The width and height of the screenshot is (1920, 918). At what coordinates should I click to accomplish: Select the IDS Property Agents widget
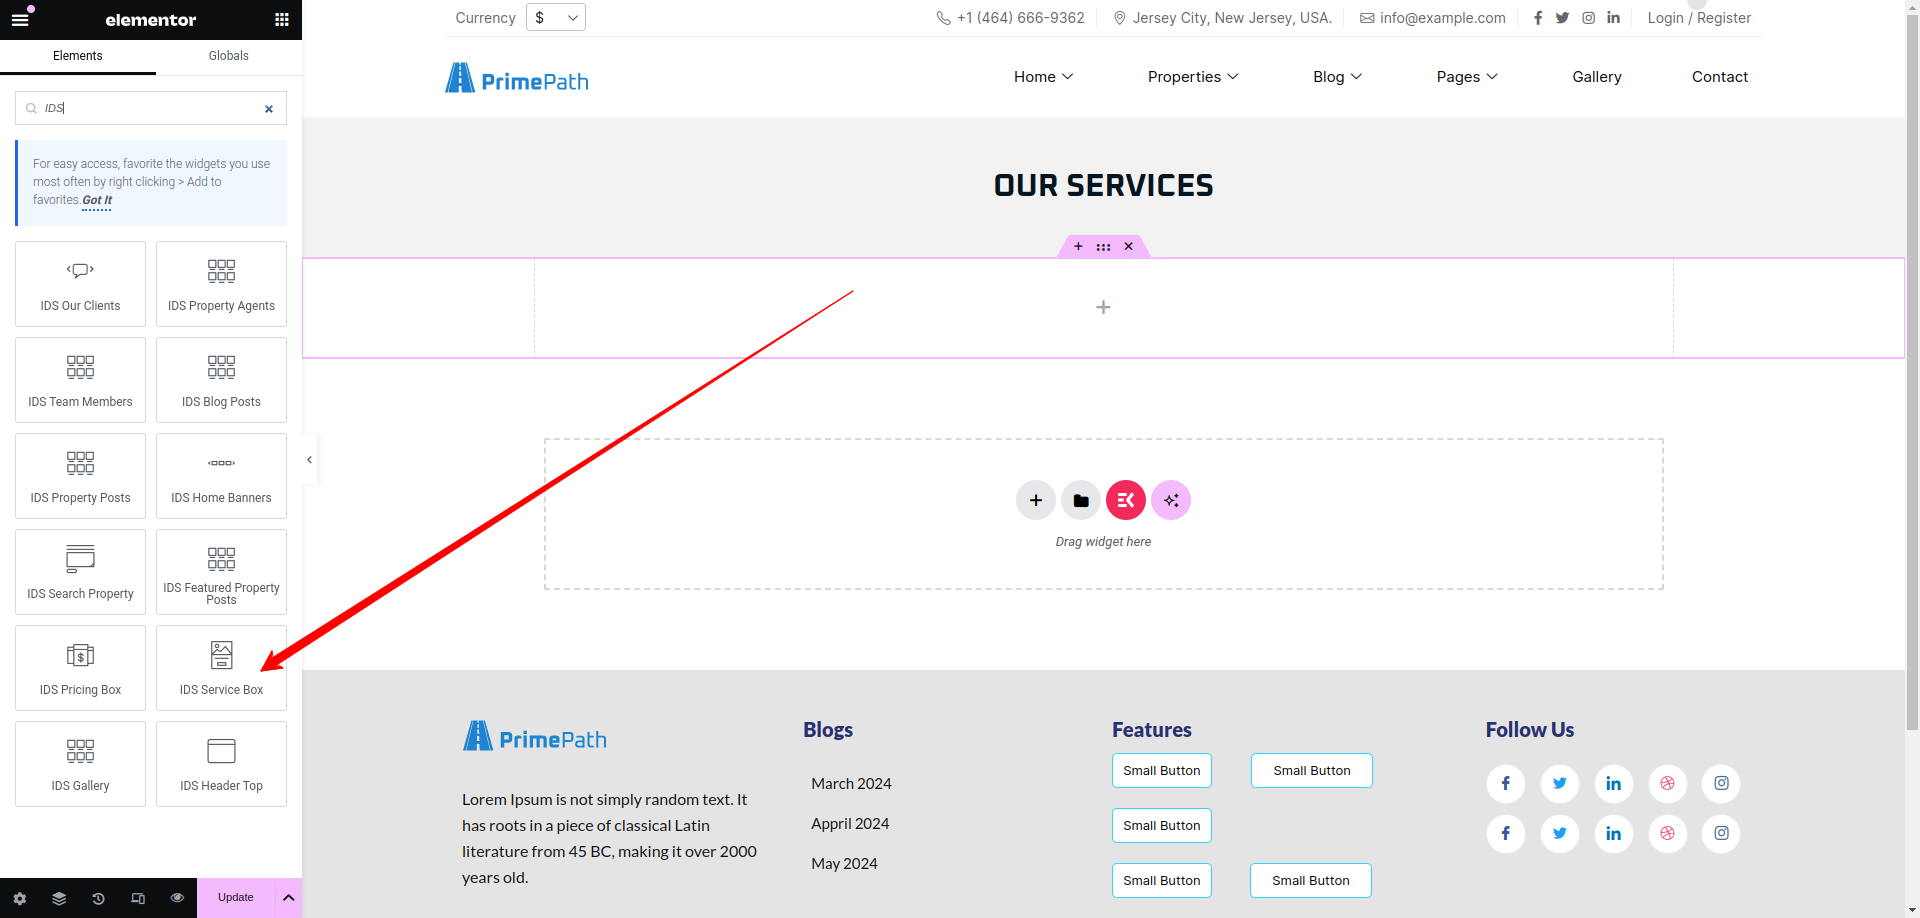[221, 284]
